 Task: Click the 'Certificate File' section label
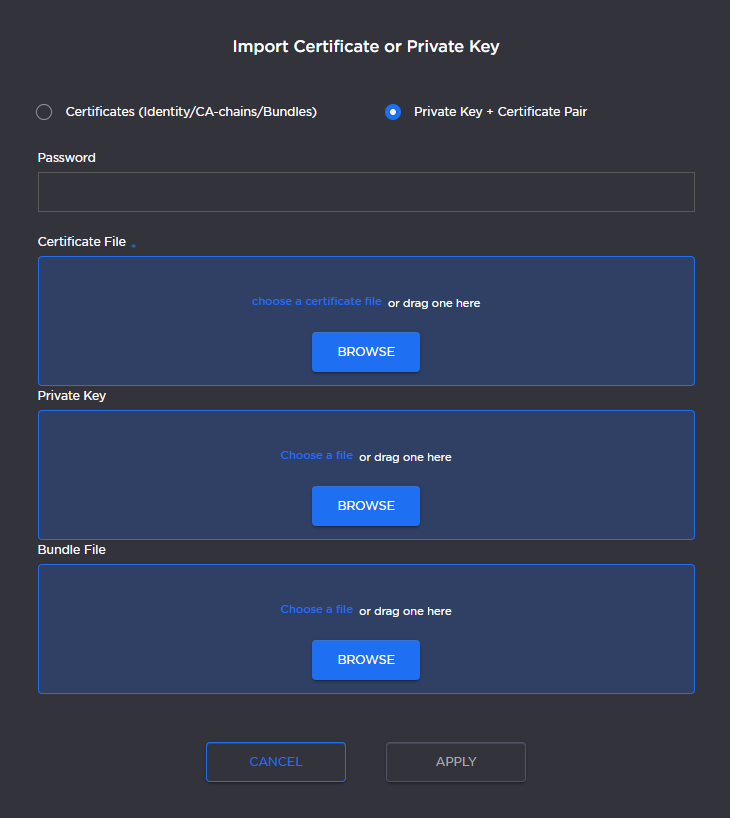tap(81, 241)
